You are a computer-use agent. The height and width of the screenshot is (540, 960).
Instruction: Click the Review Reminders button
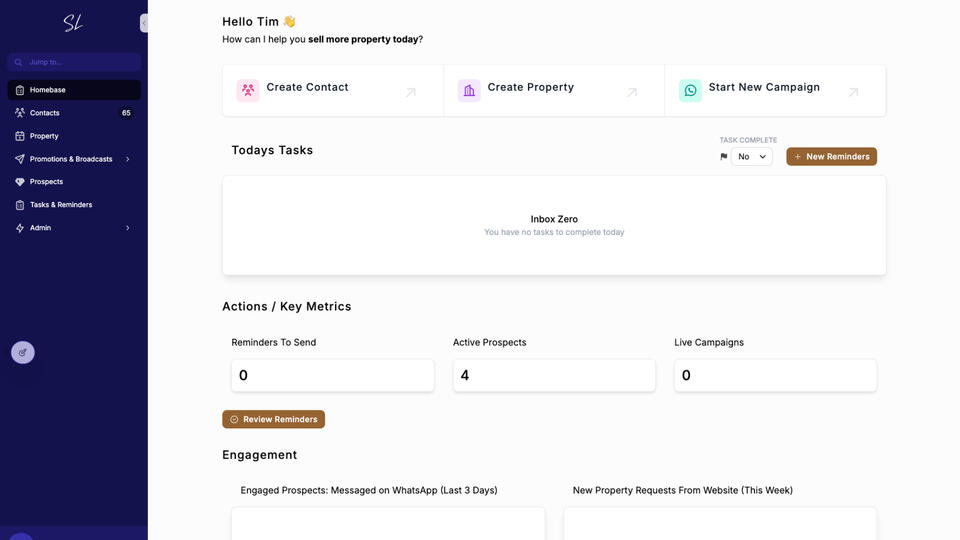(x=273, y=419)
